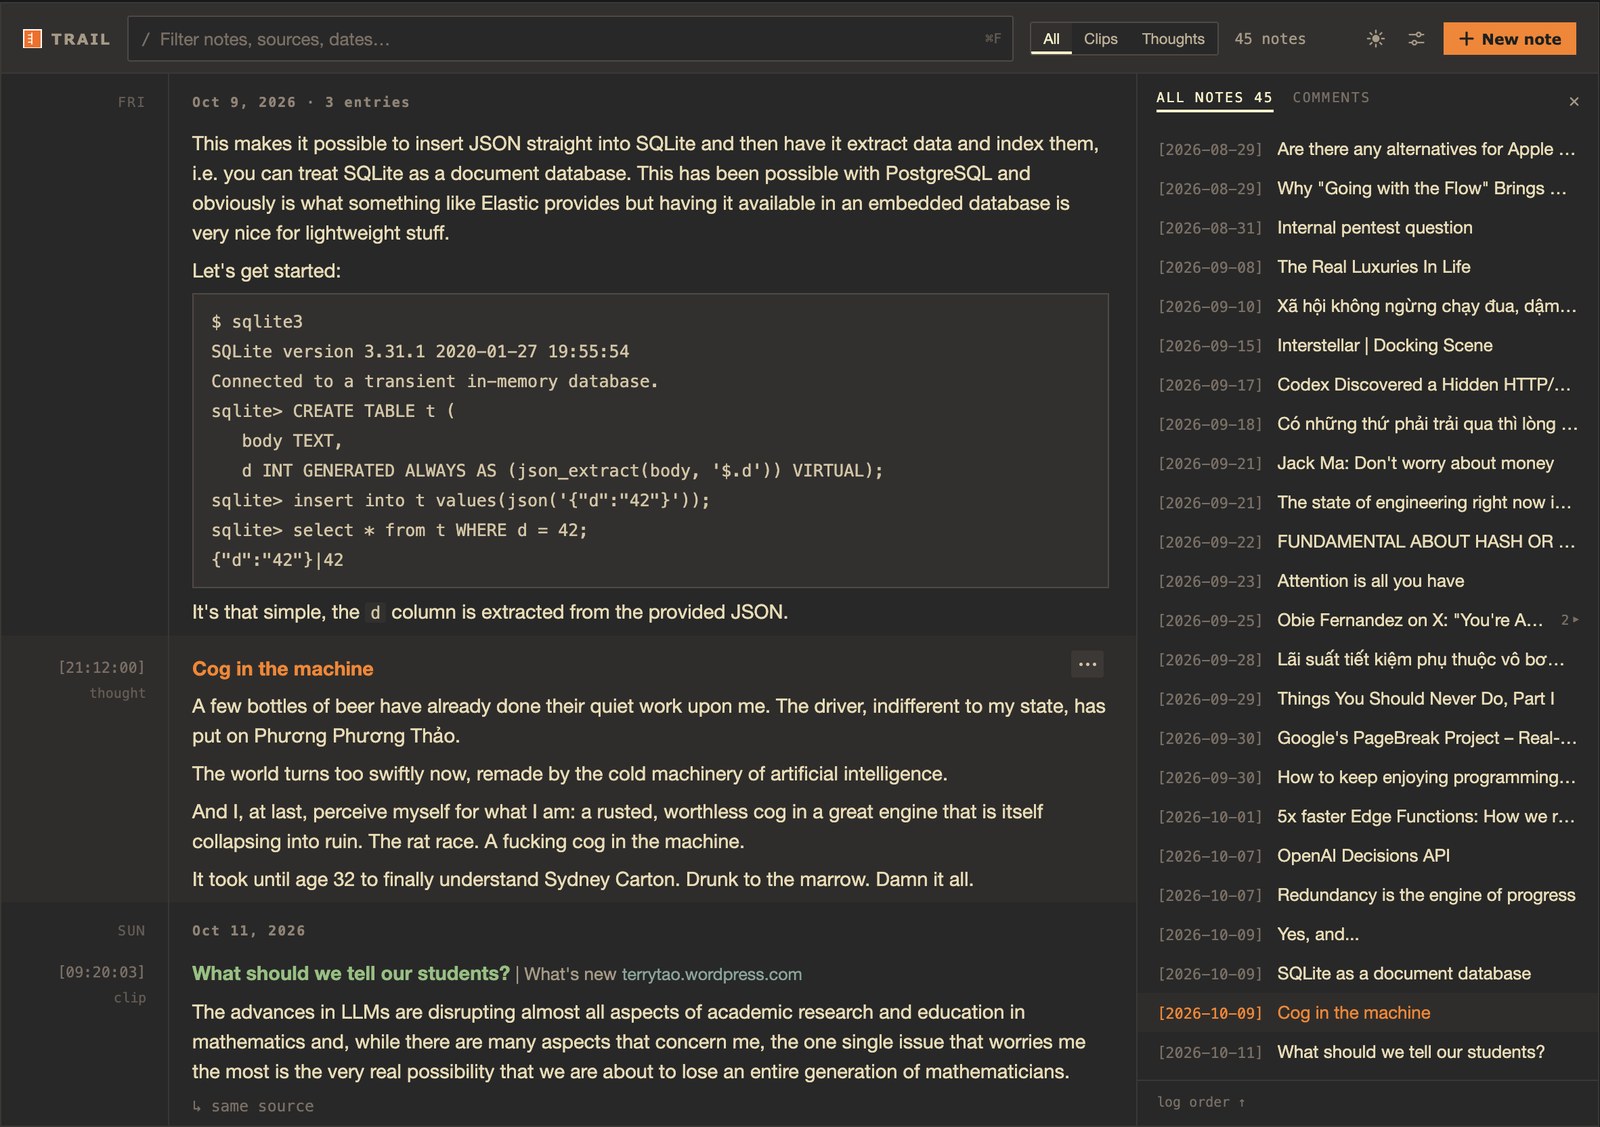Viewport: 1600px width, 1127px height.
Task: Select 'Redundancy is the engine of progress'
Action: (x=1367, y=895)
